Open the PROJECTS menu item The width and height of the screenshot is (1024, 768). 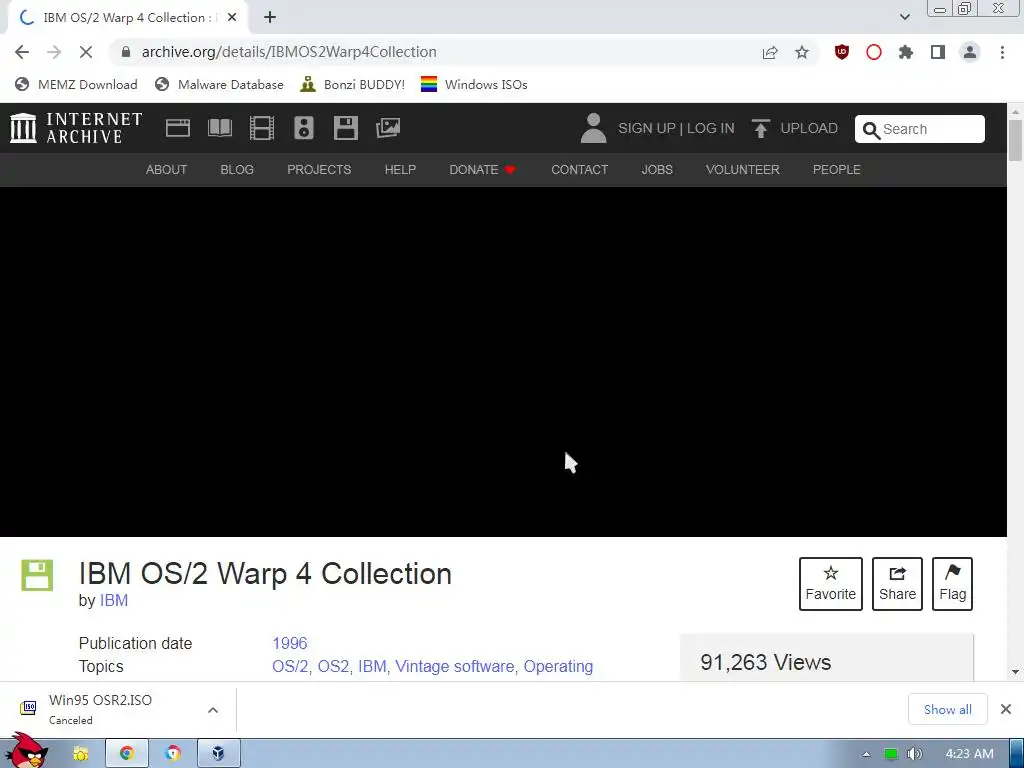coord(319,170)
